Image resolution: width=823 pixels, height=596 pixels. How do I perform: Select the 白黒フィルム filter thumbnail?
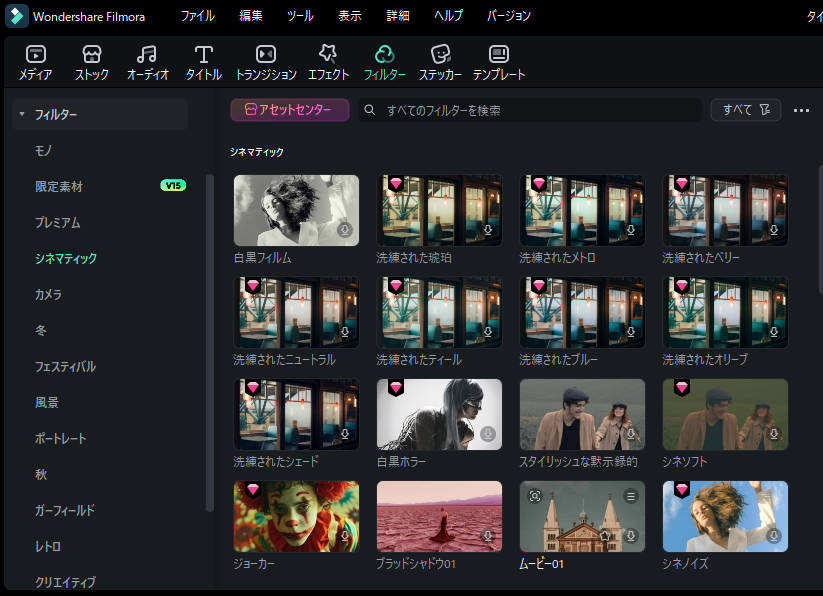tap(296, 210)
